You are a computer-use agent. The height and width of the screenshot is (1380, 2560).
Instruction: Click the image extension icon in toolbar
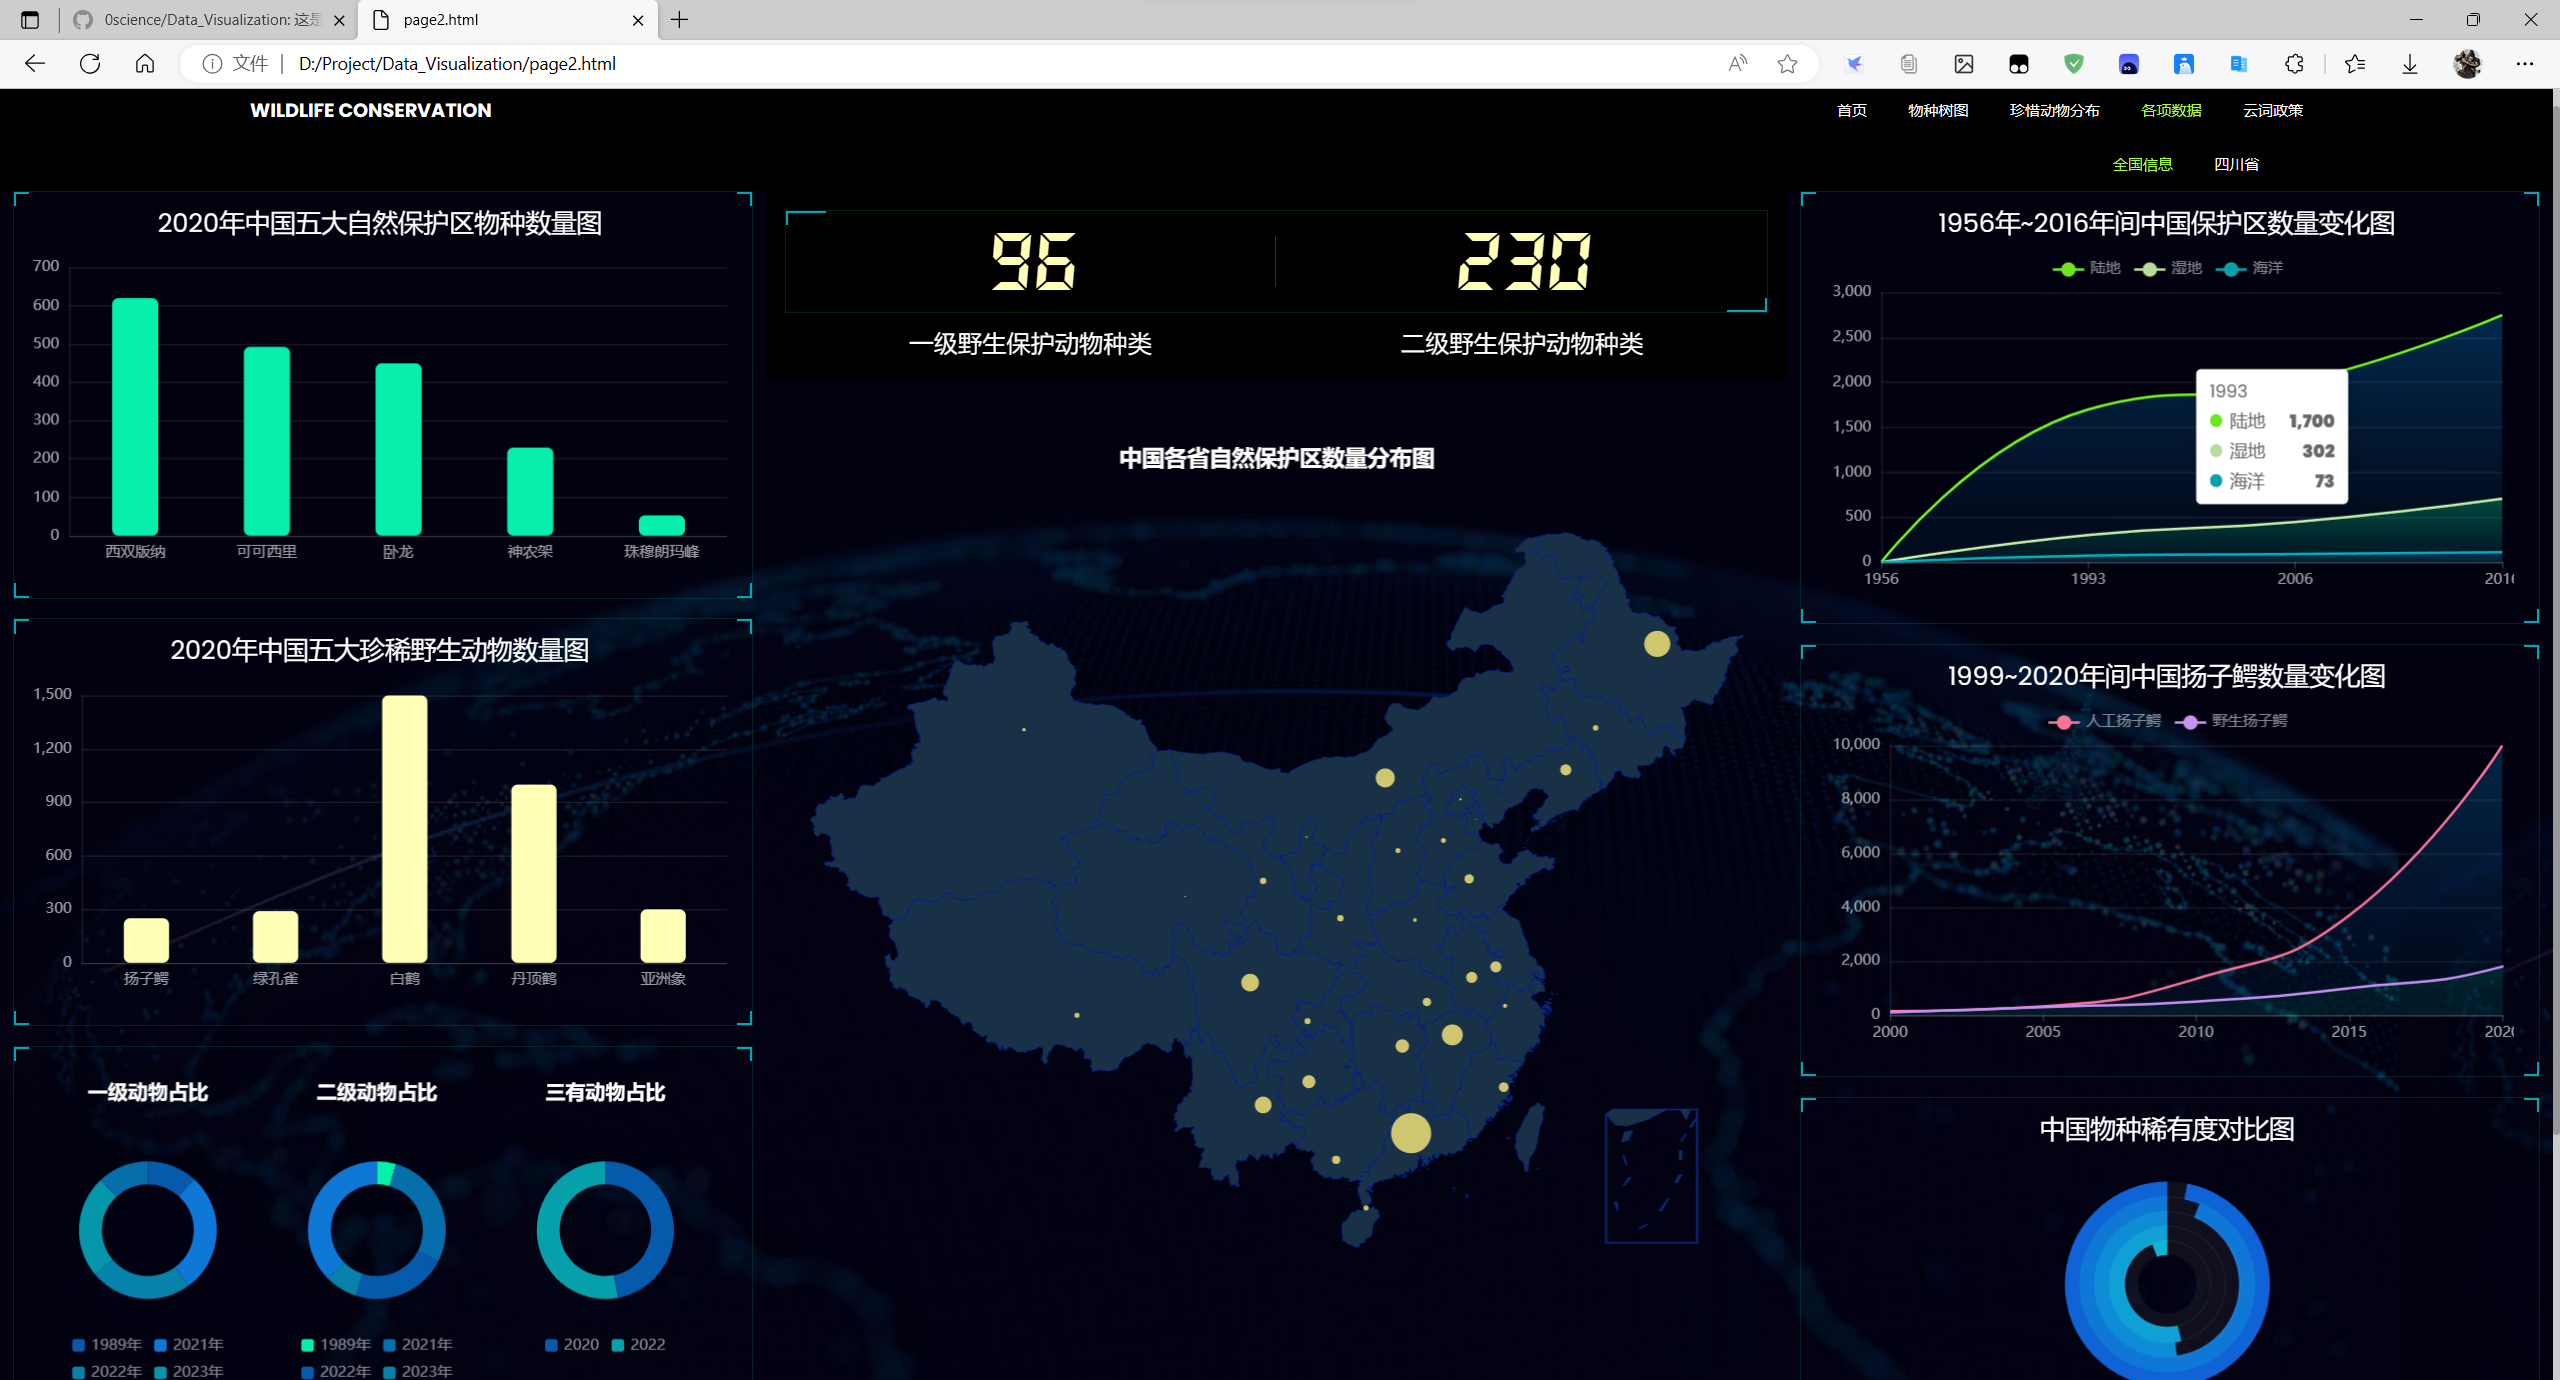pyautogui.click(x=1964, y=64)
